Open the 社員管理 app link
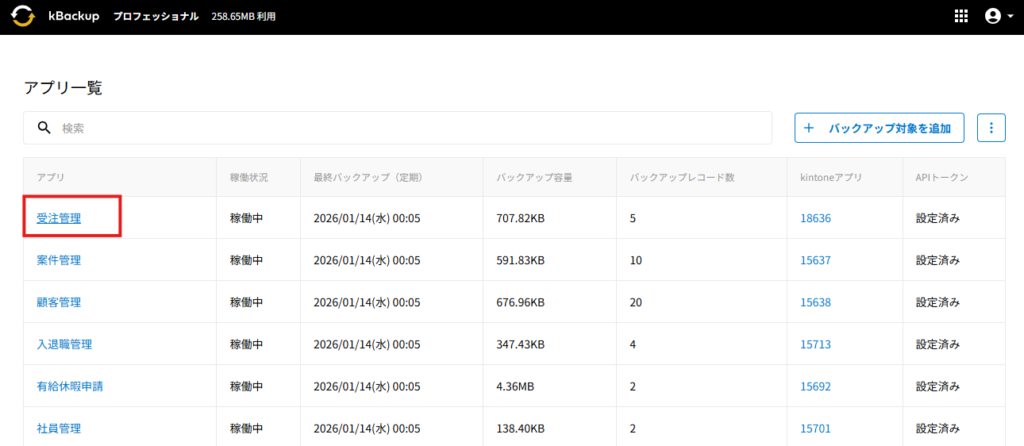This screenshot has width=1024, height=446. tap(59, 428)
